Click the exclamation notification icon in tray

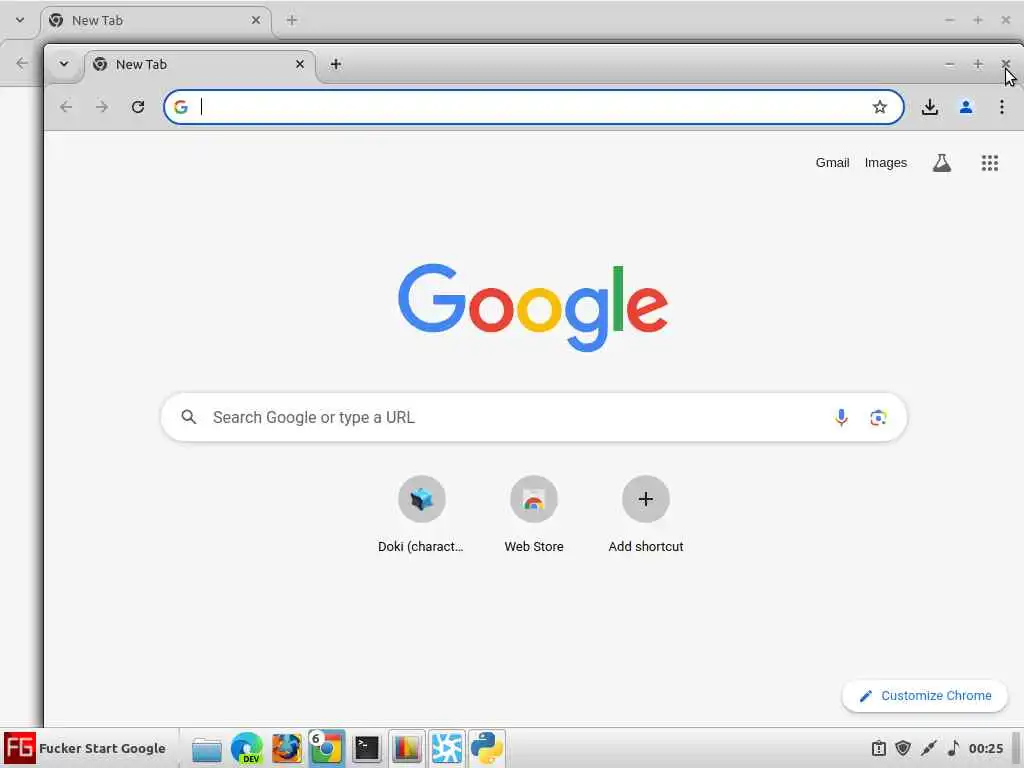pyautogui.click(x=878, y=748)
